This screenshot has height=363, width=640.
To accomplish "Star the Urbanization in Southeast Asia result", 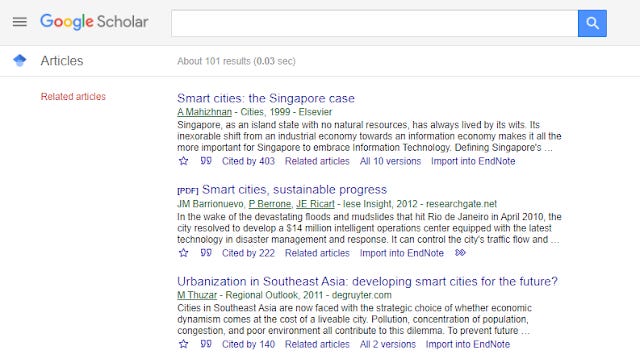I will [x=184, y=344].
